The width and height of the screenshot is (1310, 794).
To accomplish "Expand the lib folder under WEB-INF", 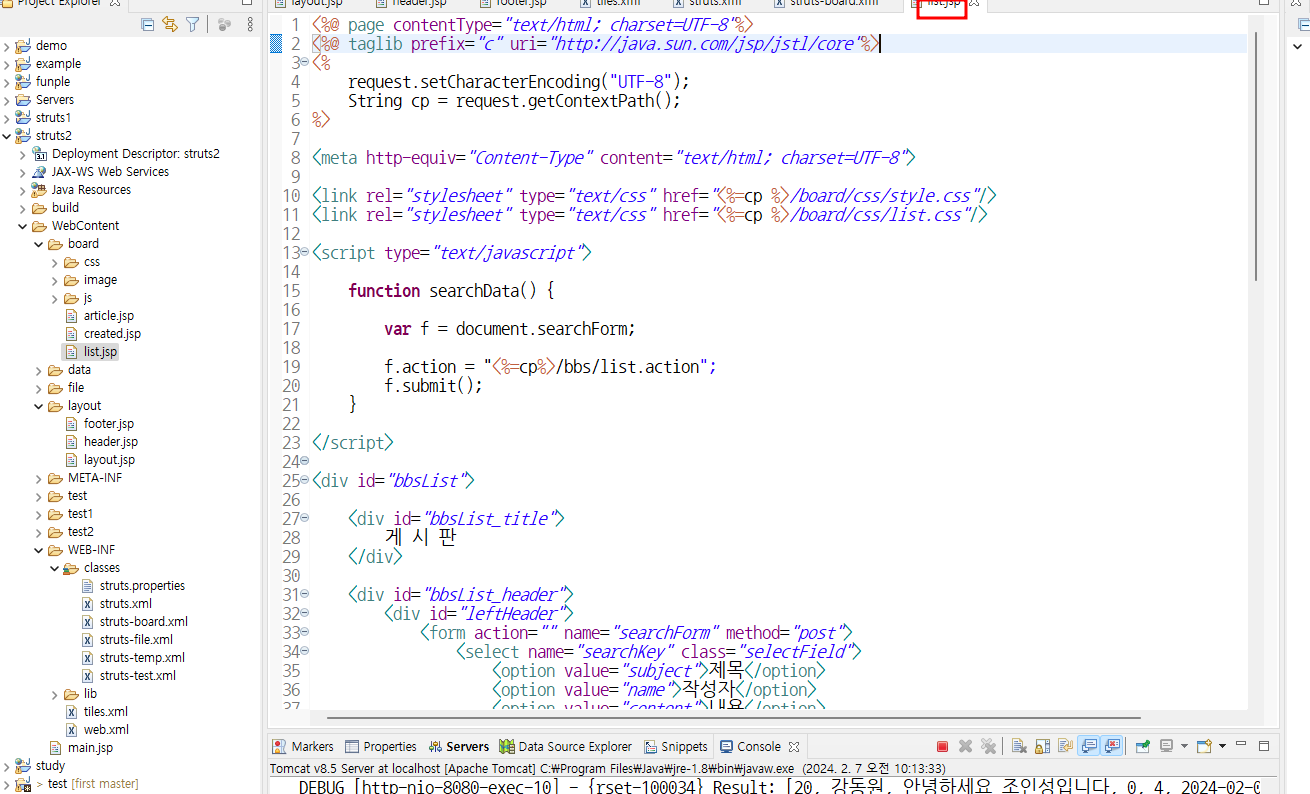I will [x=55, y=694].
